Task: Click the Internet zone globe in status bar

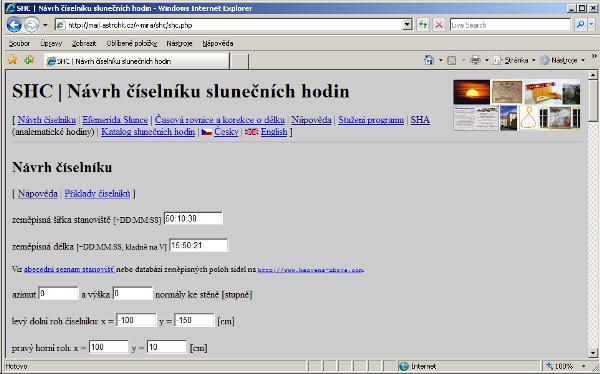Action: 404,366
